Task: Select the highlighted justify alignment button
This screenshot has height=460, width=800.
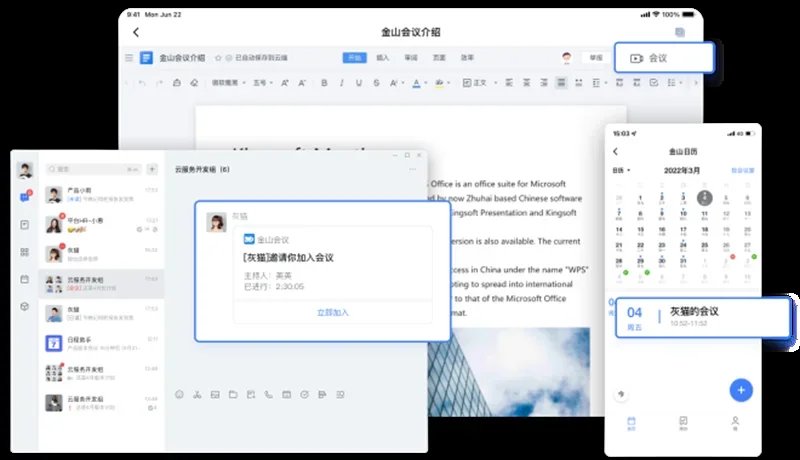Action: (561, 83)
